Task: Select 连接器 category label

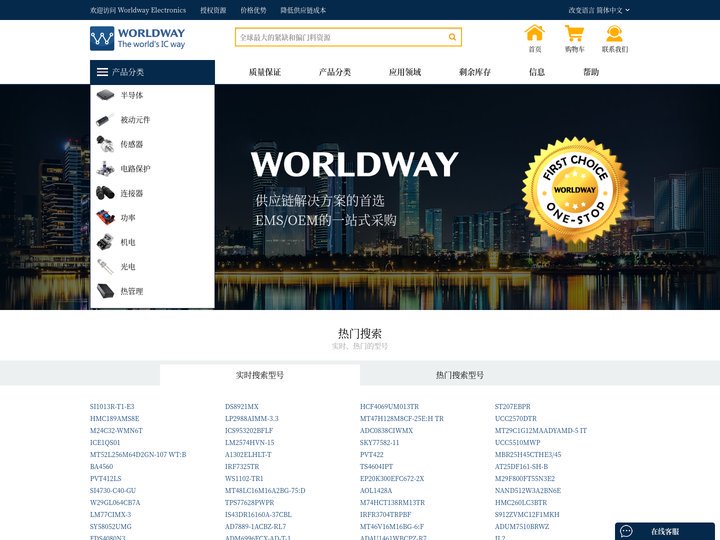Action: pos(132,193)
